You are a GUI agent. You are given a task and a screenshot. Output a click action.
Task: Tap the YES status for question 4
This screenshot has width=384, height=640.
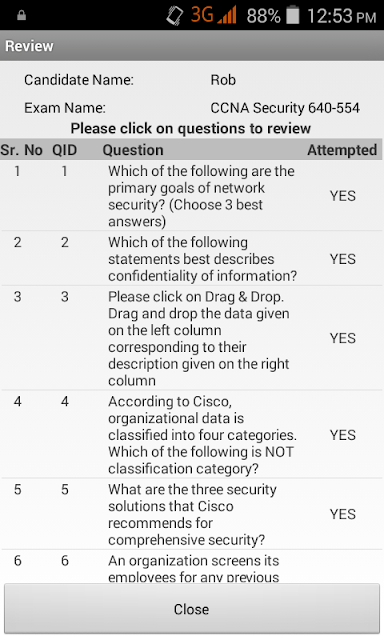343,435
